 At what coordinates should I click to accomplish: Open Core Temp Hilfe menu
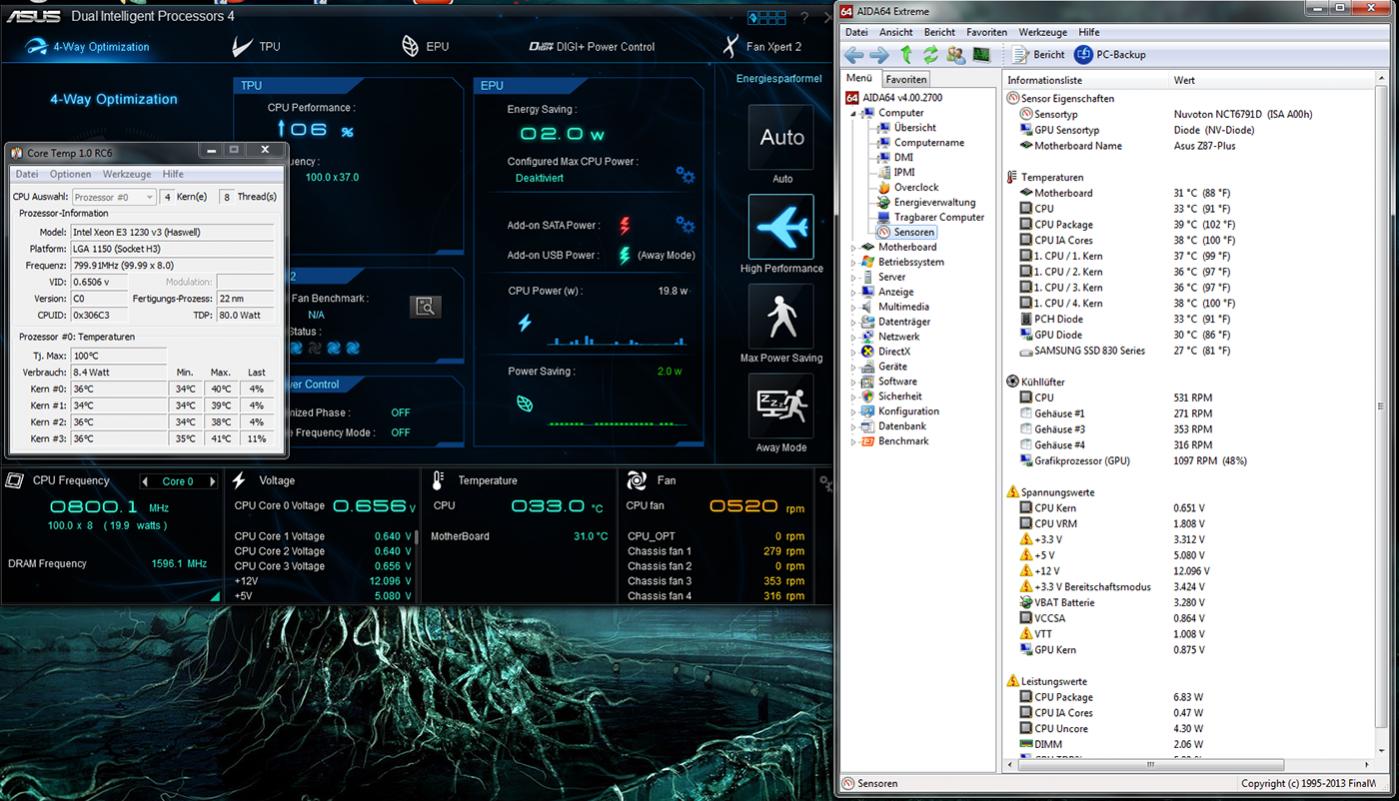(x=173, y=174)
